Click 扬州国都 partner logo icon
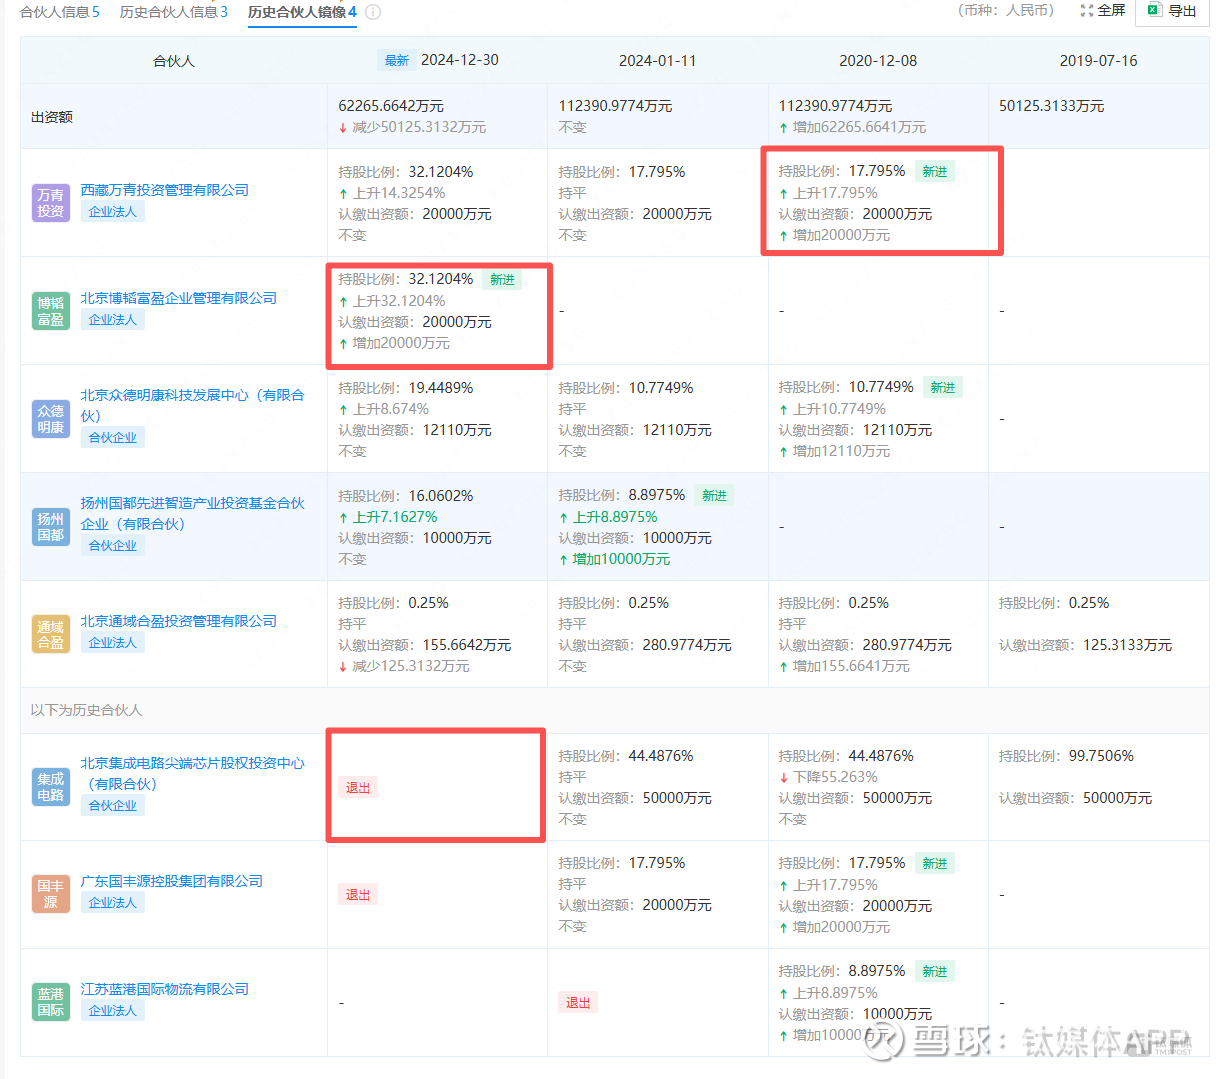The height and width of the screenshot is (1079, 1224). point(51,527)
